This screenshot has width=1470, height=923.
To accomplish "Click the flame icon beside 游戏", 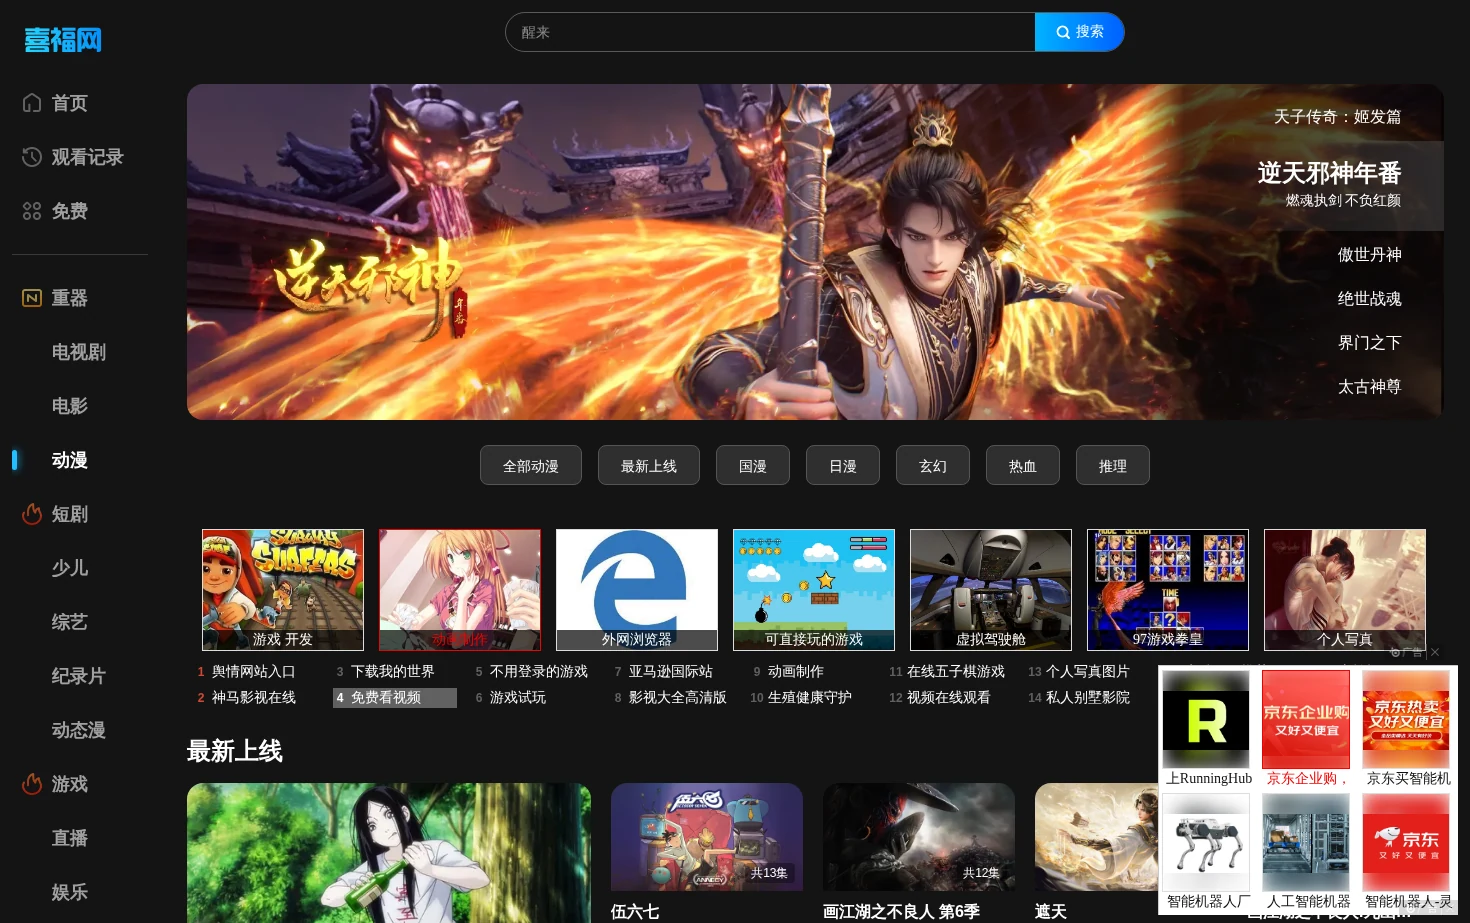I will click(32, 784).
